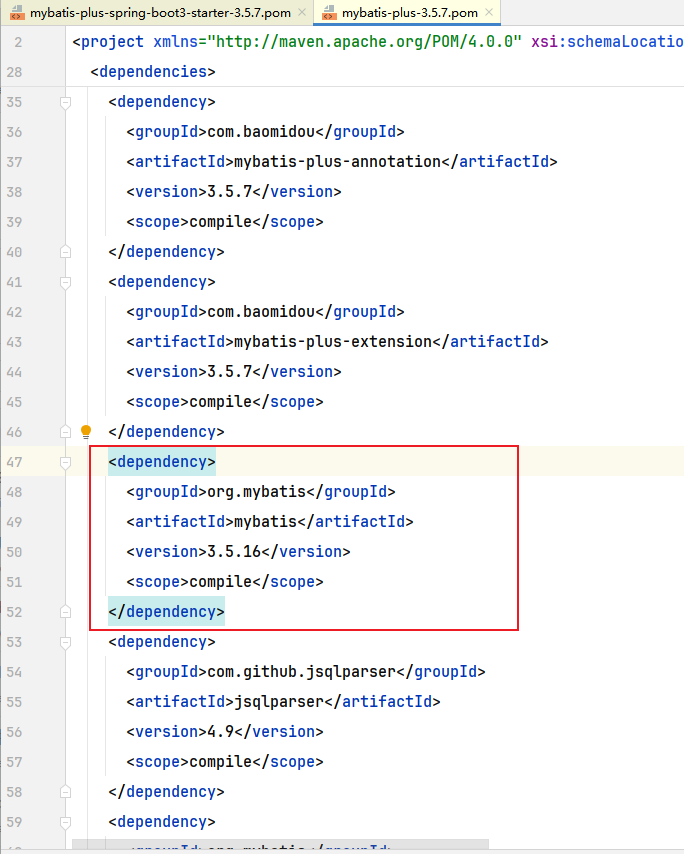684x854 pixels.
Task: Click the mybatis artifactId on line 49
Action: point(265,522)
